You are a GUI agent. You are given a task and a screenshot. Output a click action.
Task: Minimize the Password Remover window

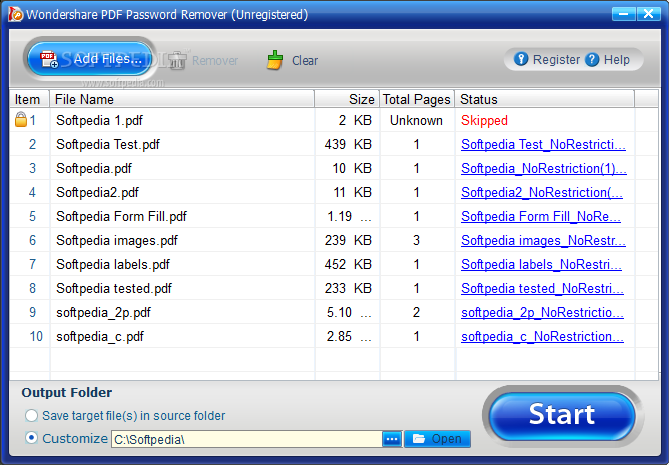(623, 14)
